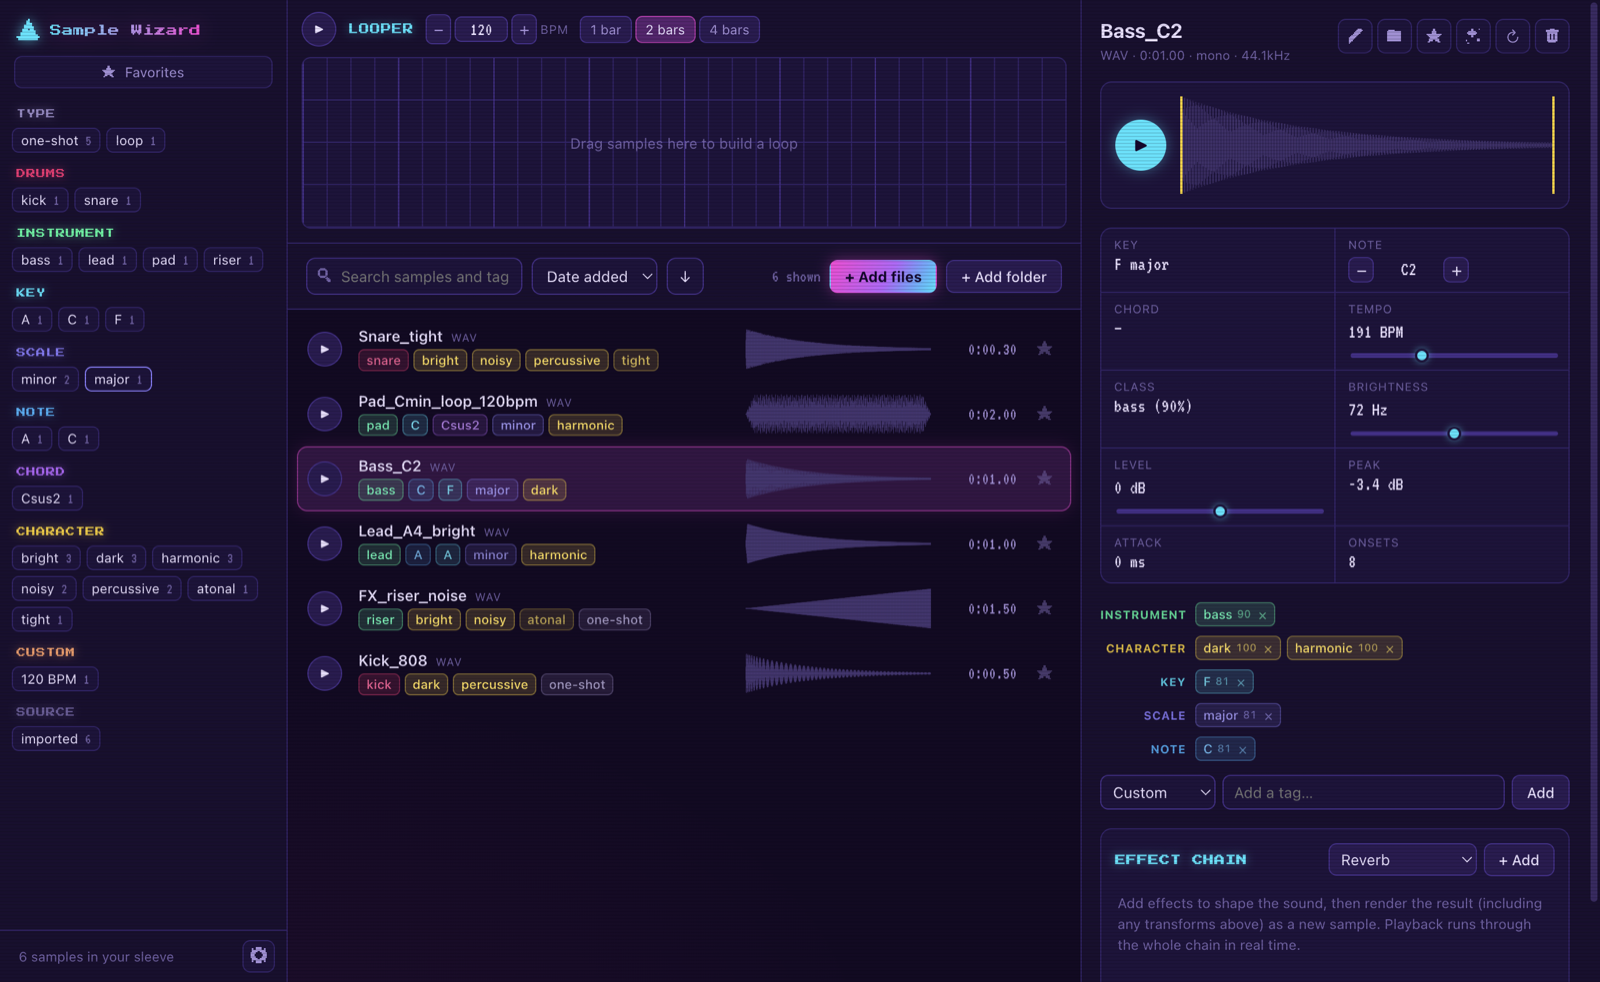Filter by snare drum tag
Image resolution: width=1600 pixels, height=982 pixels.
[107, 200]
